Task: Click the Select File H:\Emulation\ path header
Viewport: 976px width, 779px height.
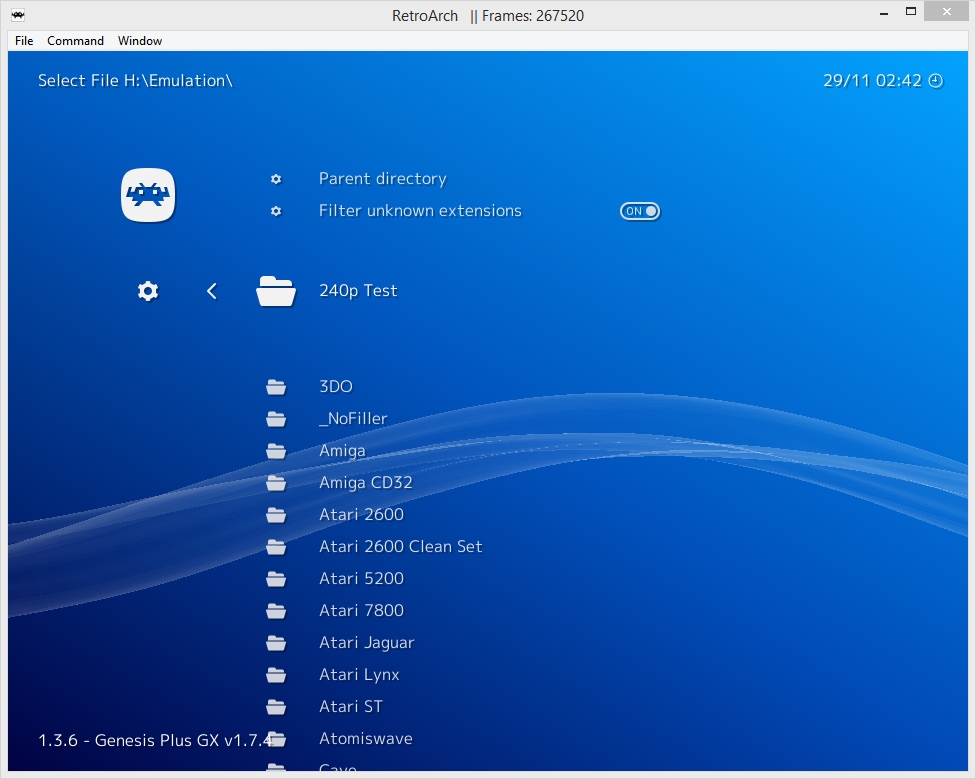Action: point(135,81)
